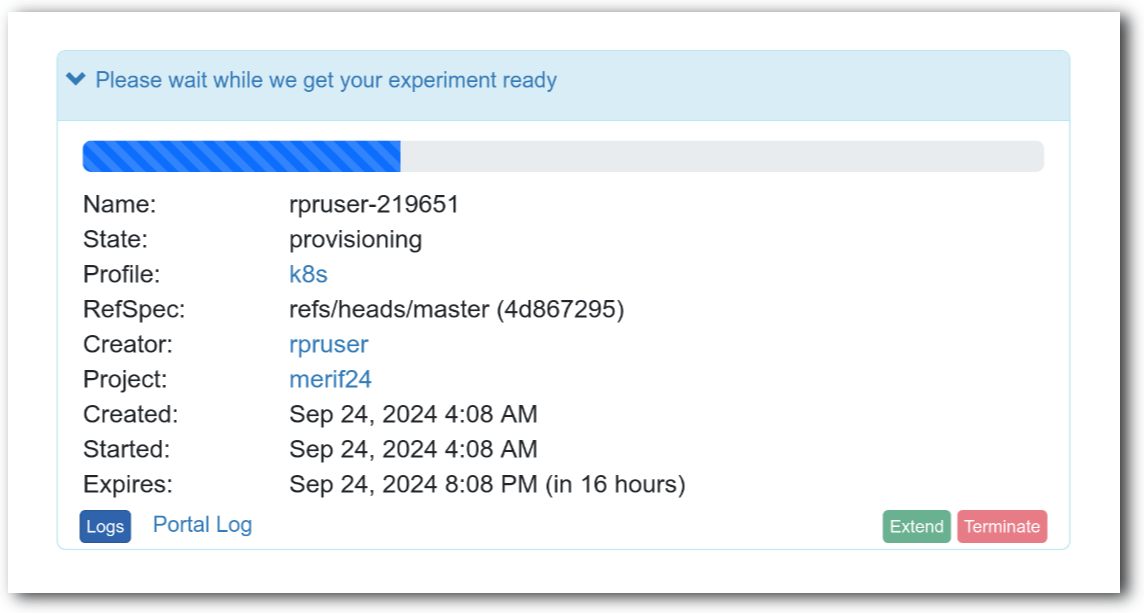Terminate the running experiment
The image size is (1144, 613).
[x=1001, y=525]
